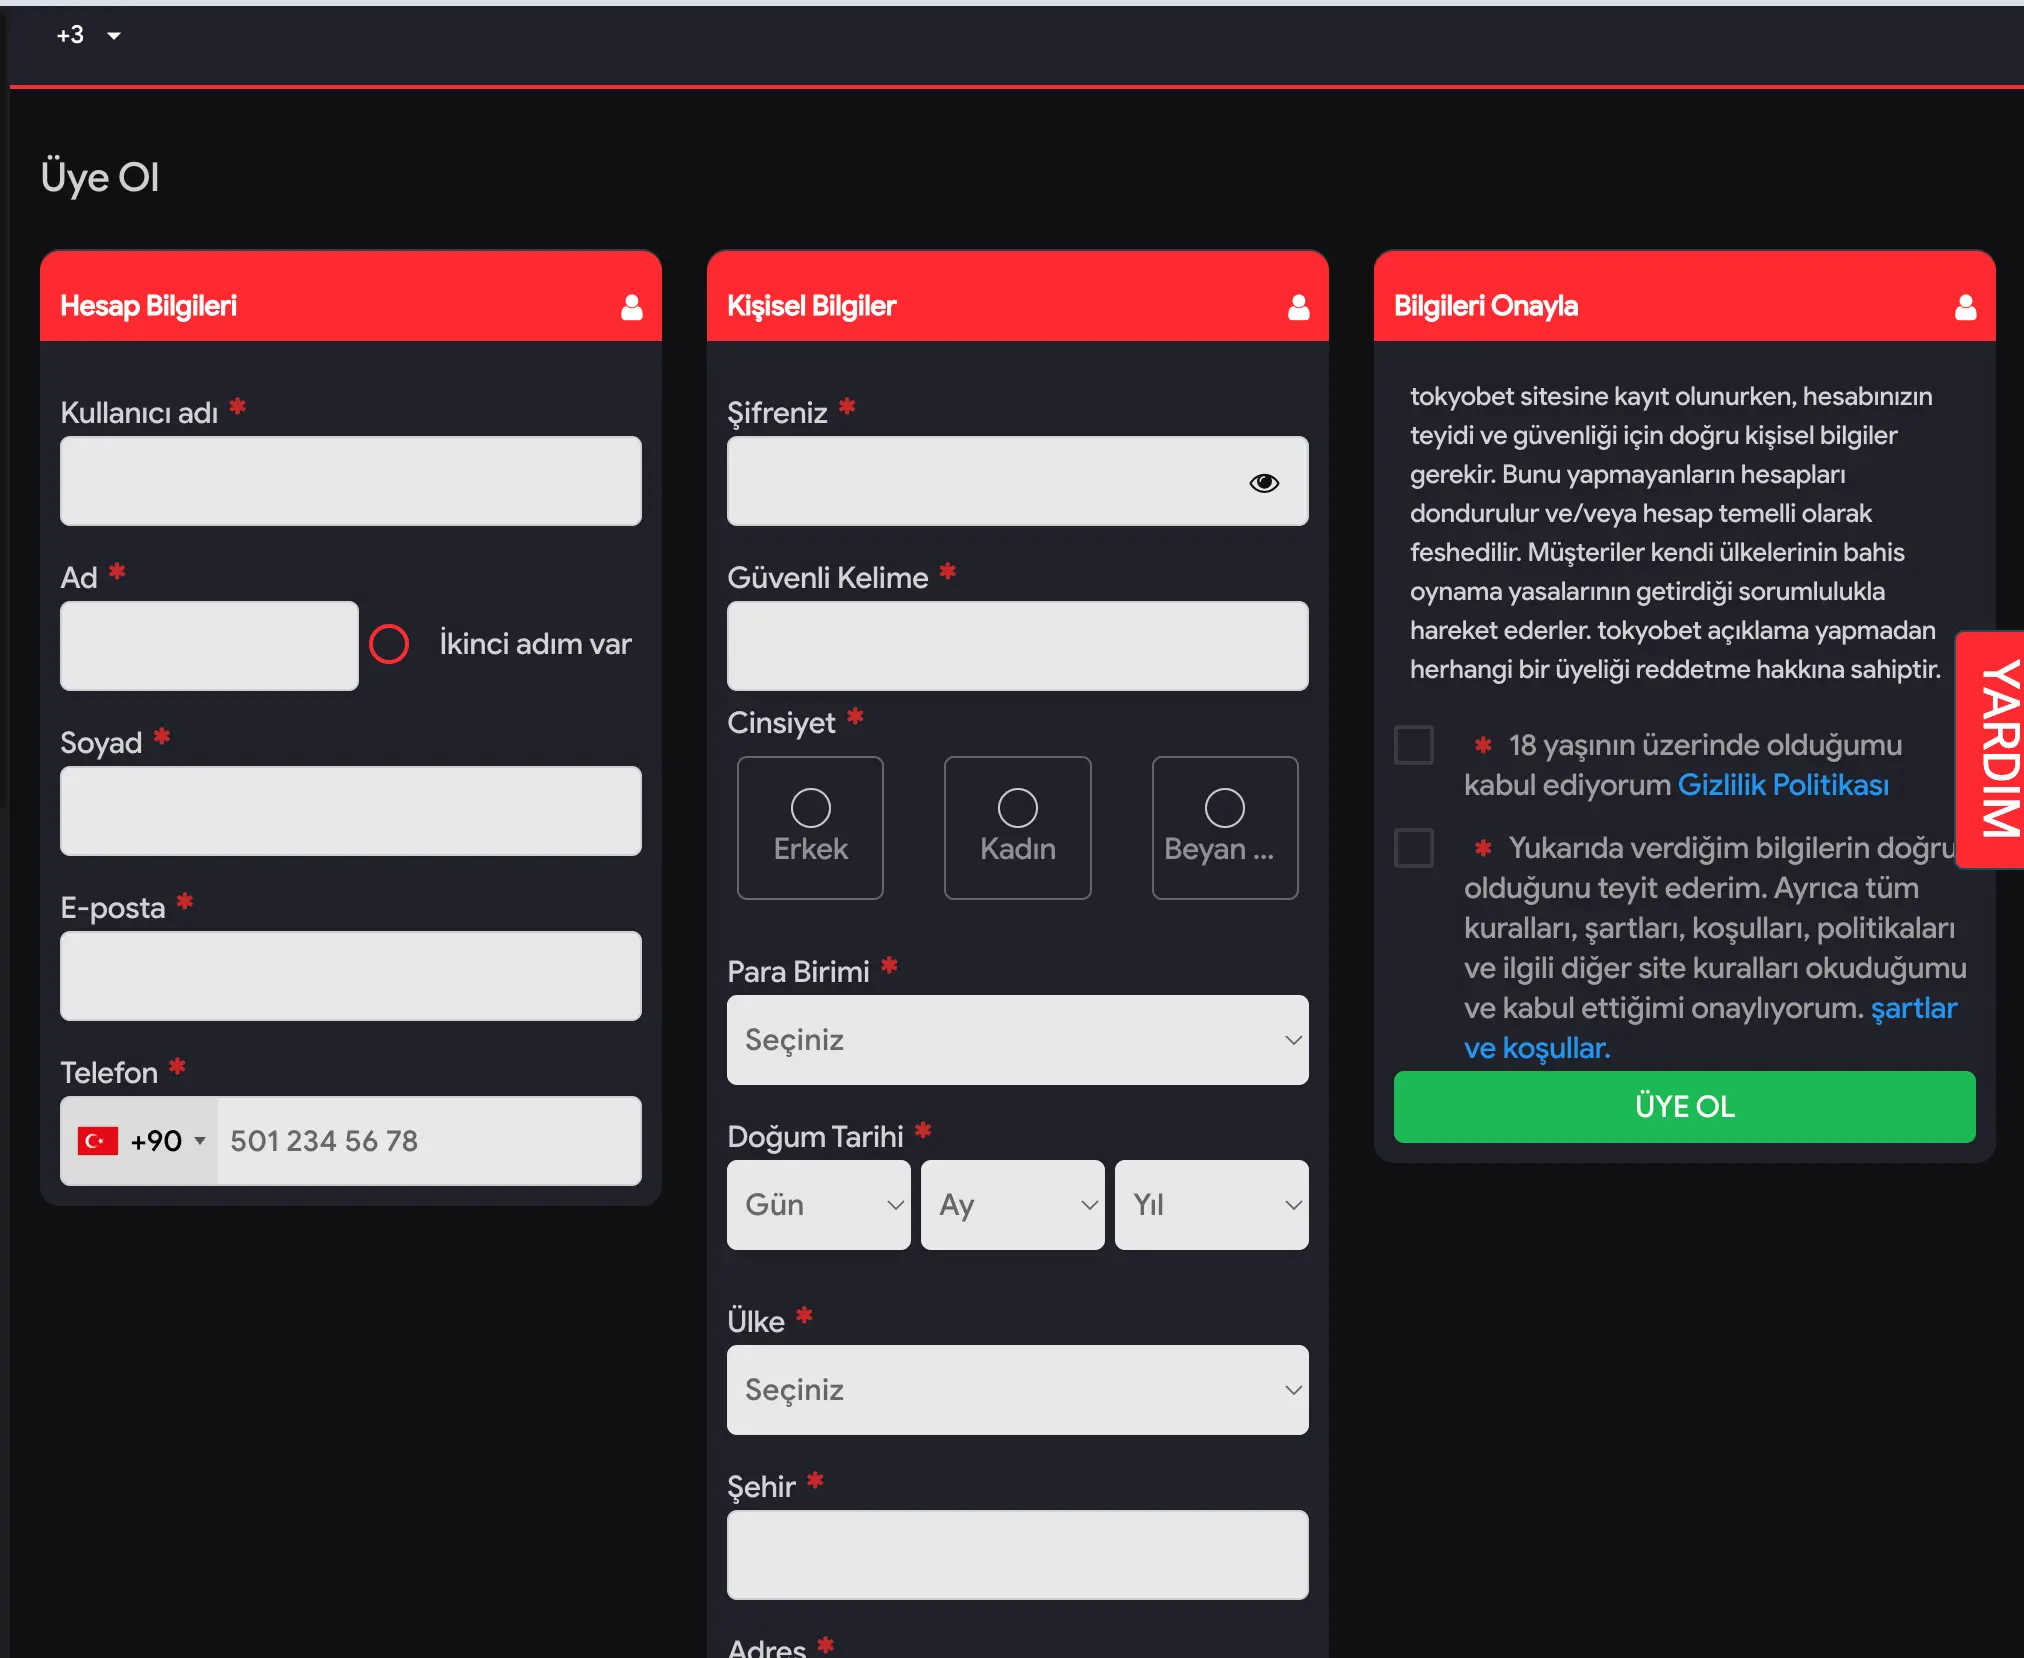Expand the +3 dropdown at top
Image resolution: width=2024 pixels, height=1658 pixels.
tap(88, 35)
